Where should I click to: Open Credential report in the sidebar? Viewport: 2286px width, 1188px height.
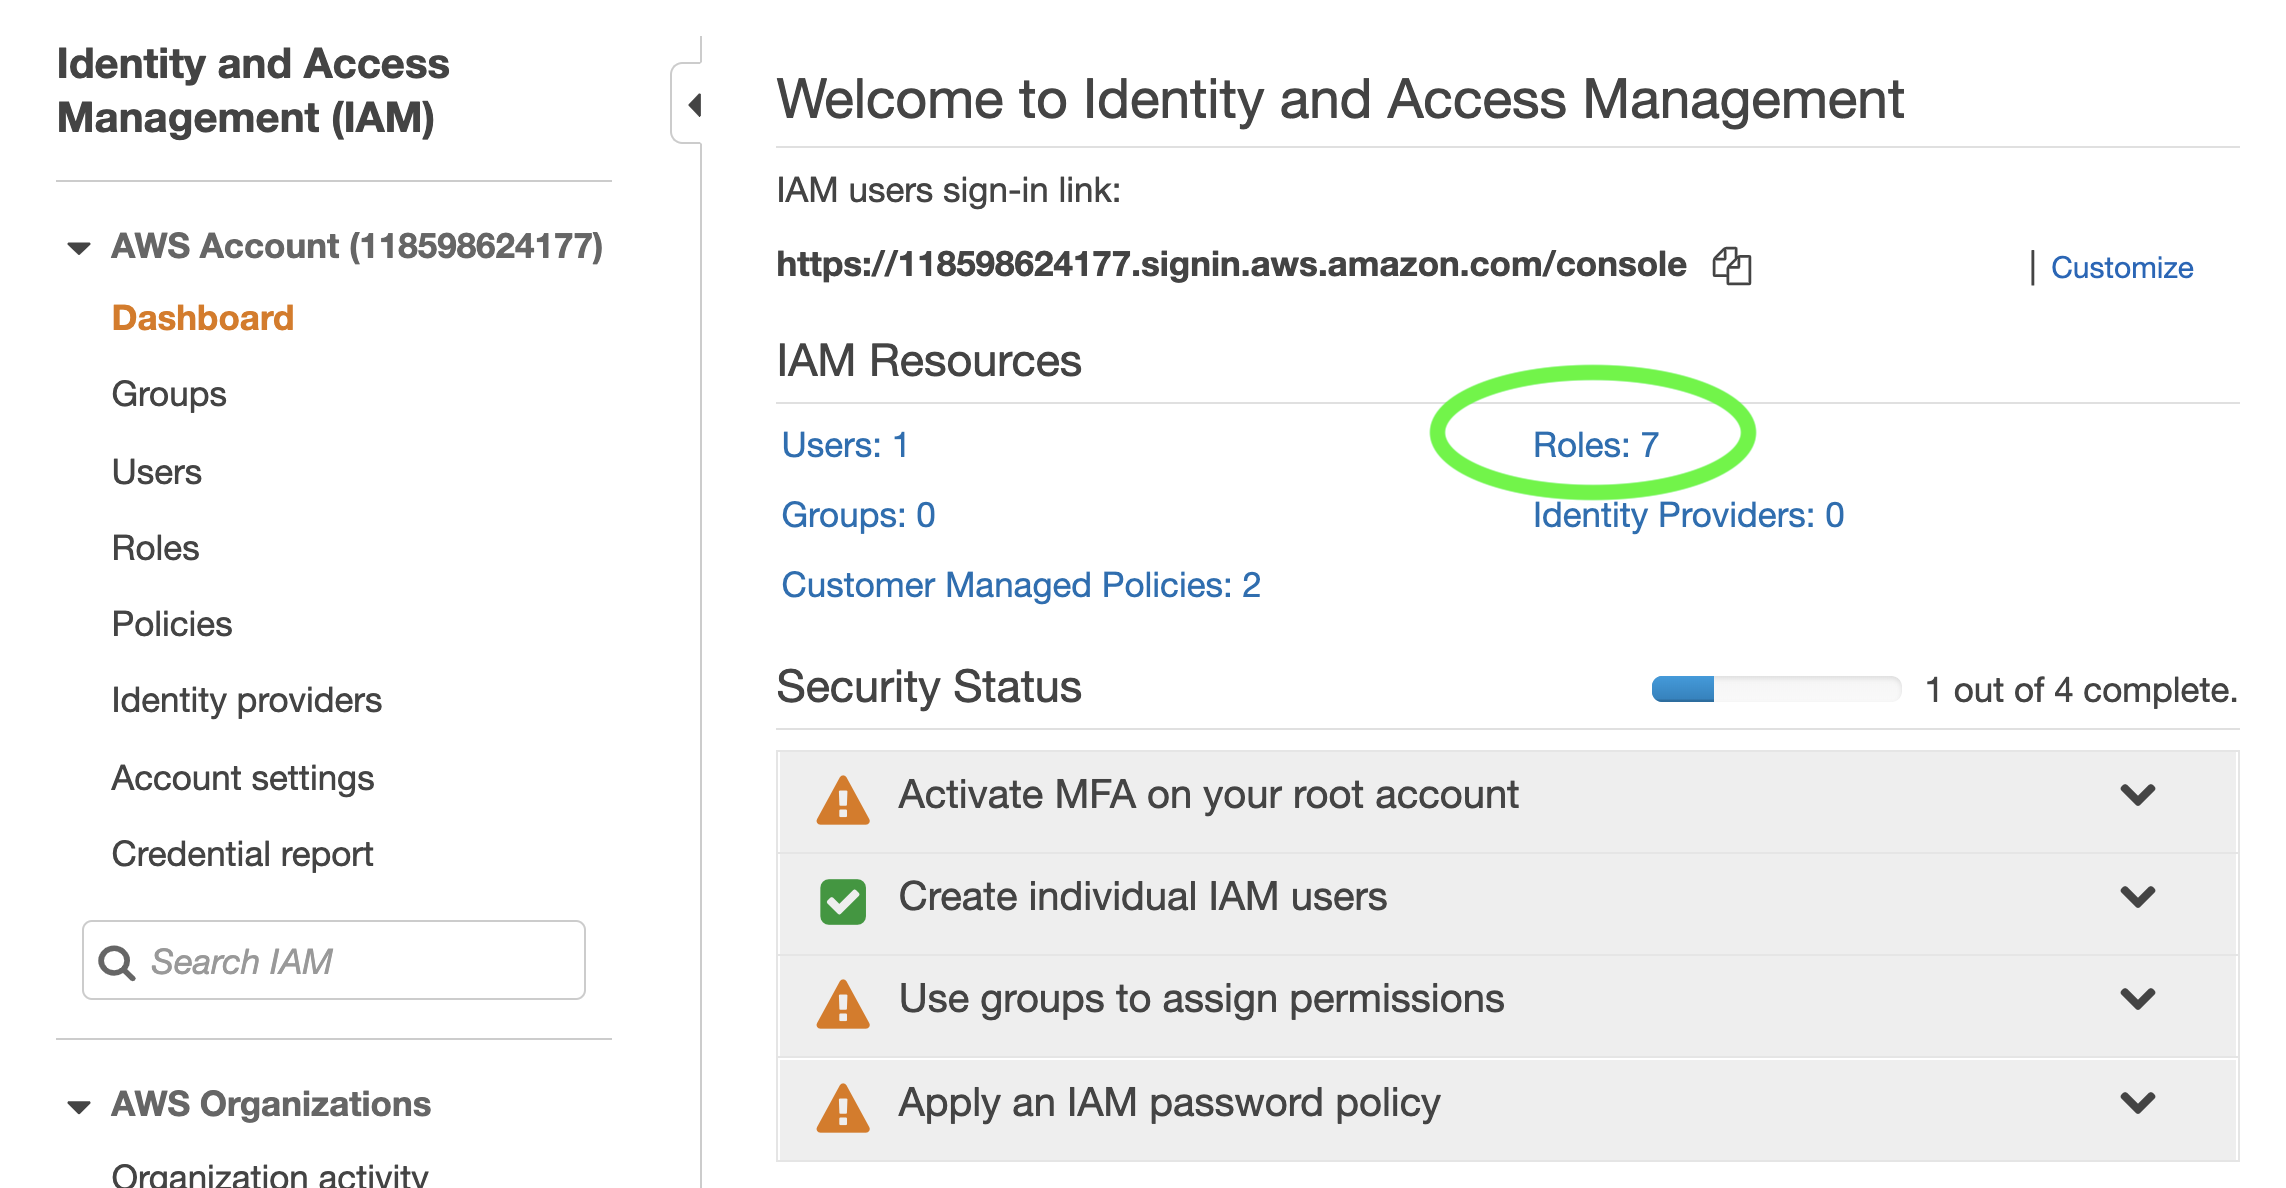coord(242,855)
